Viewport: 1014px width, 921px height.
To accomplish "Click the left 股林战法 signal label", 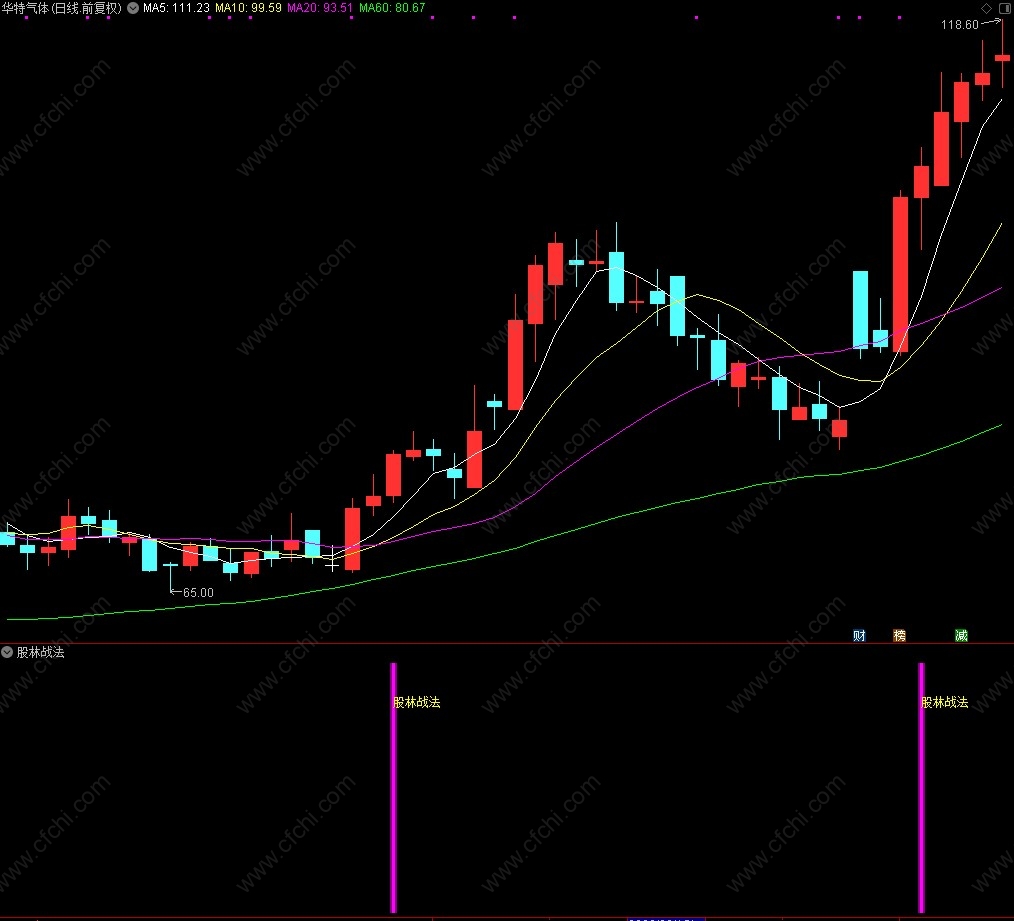I will click(x=416, y=702).
